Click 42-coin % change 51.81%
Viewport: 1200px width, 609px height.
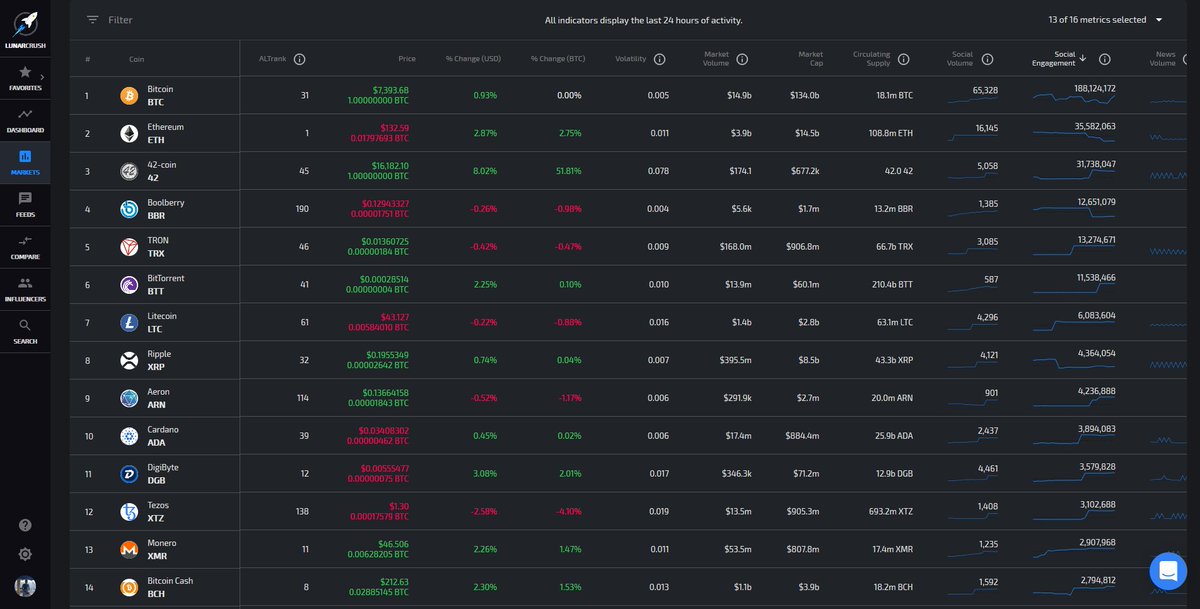tap(568, 171)
